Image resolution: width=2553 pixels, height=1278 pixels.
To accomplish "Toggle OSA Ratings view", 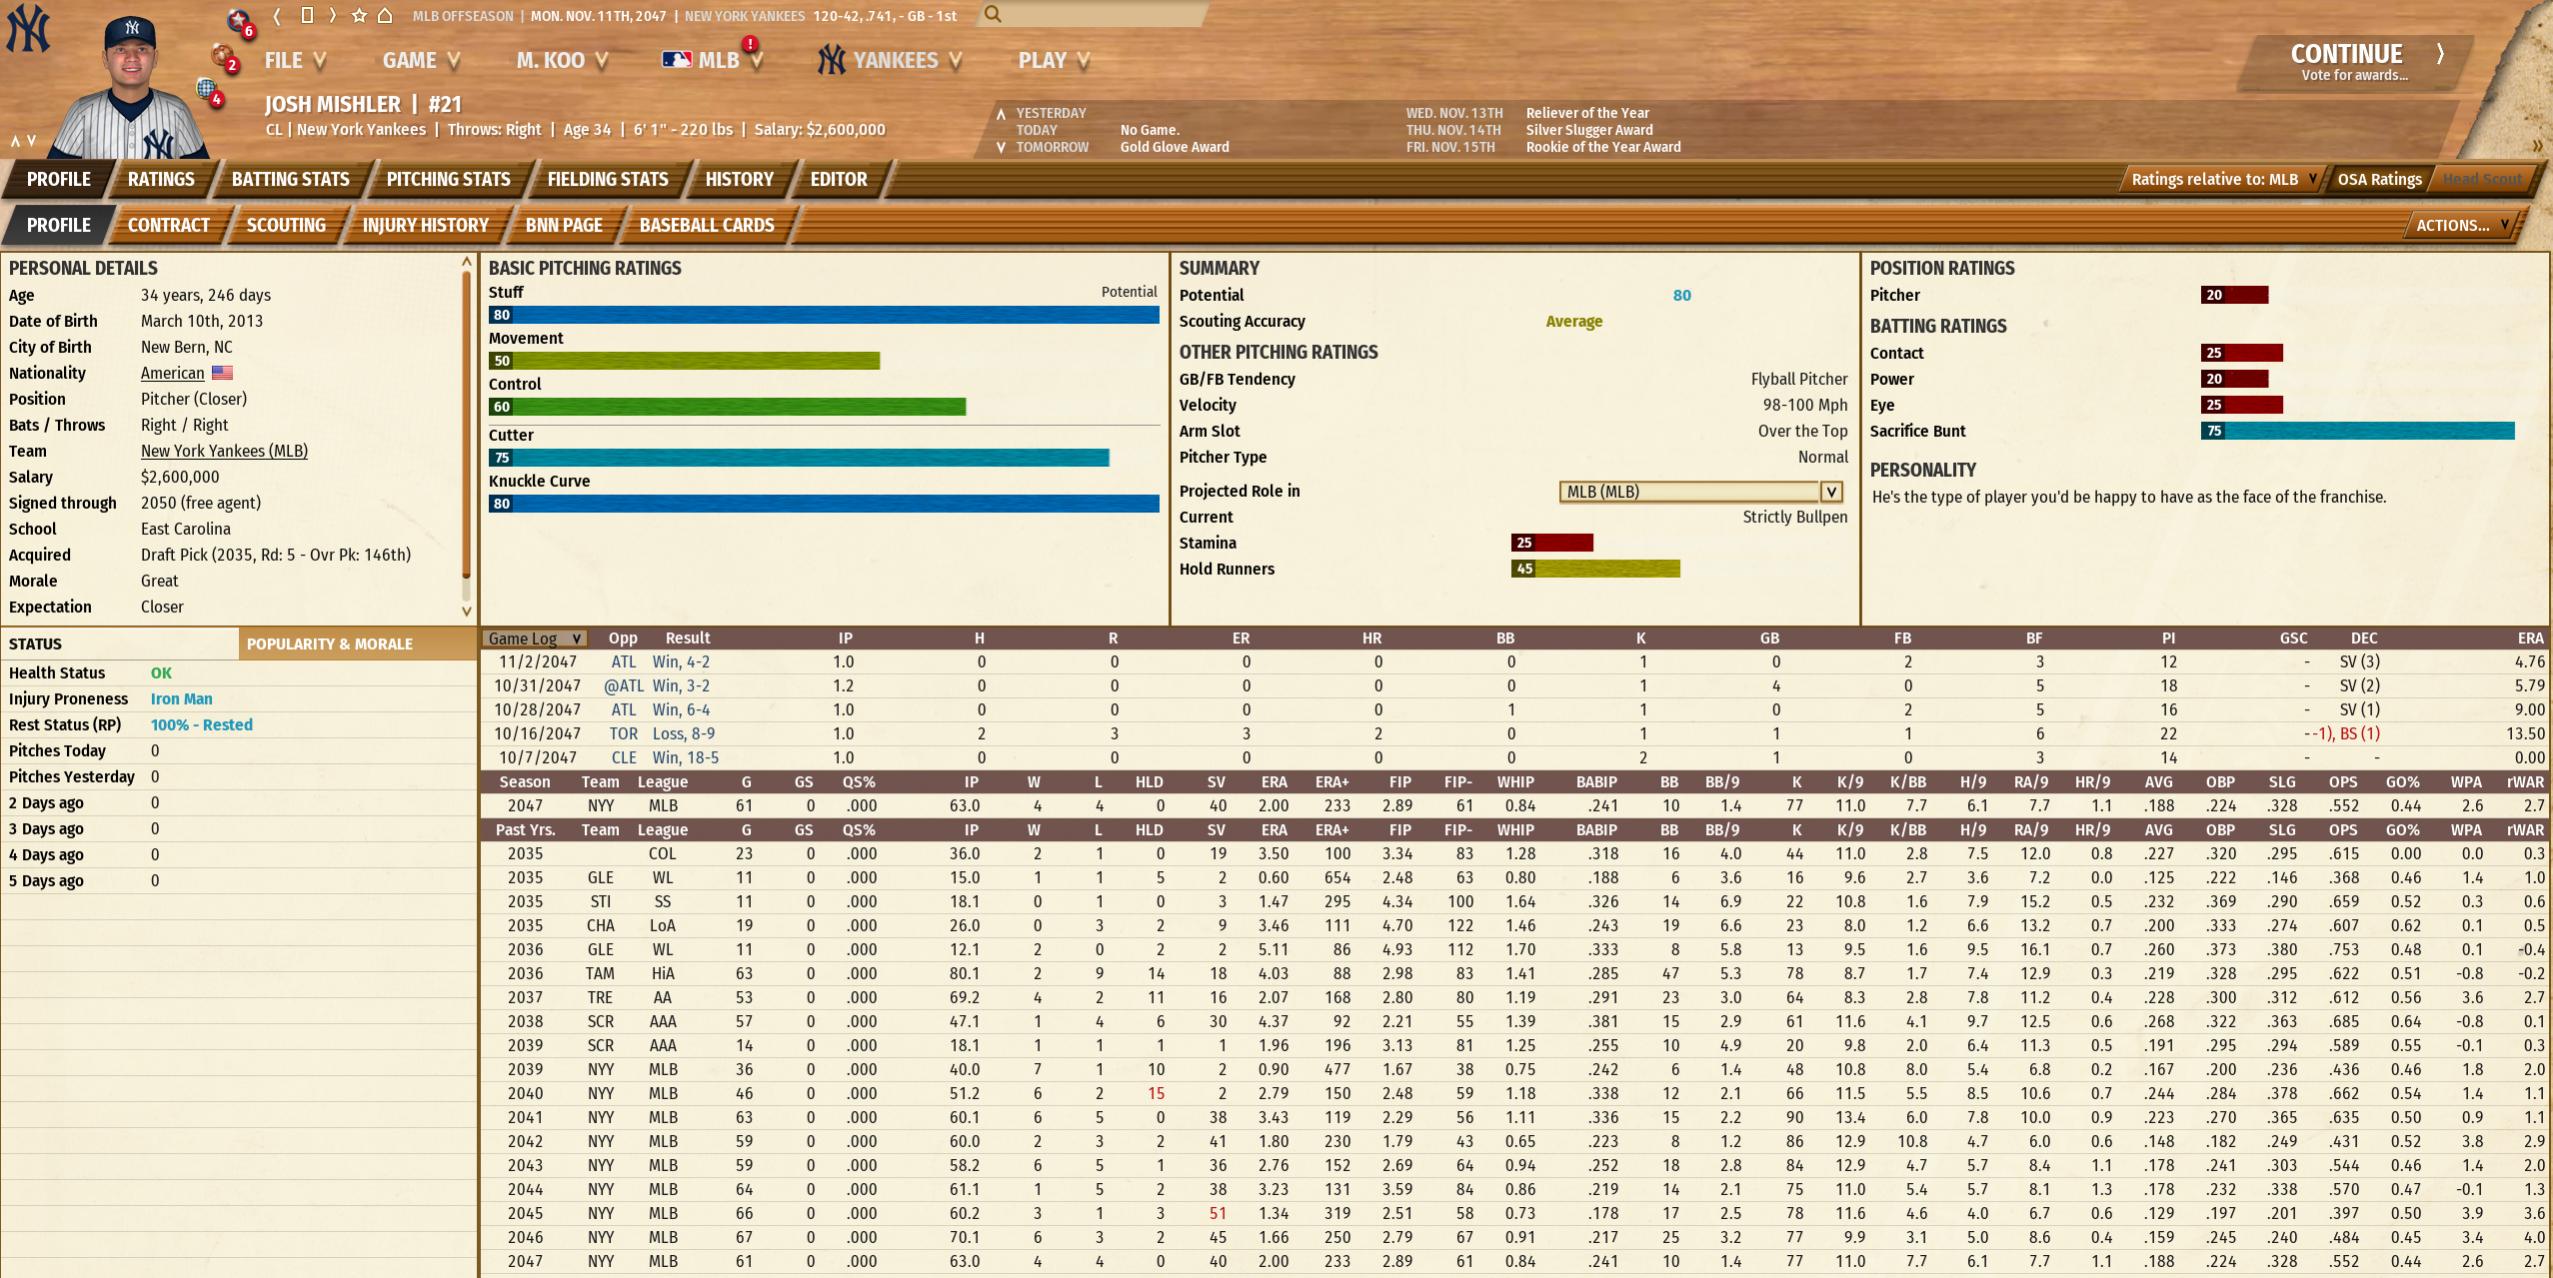I will click(2378, 179).
